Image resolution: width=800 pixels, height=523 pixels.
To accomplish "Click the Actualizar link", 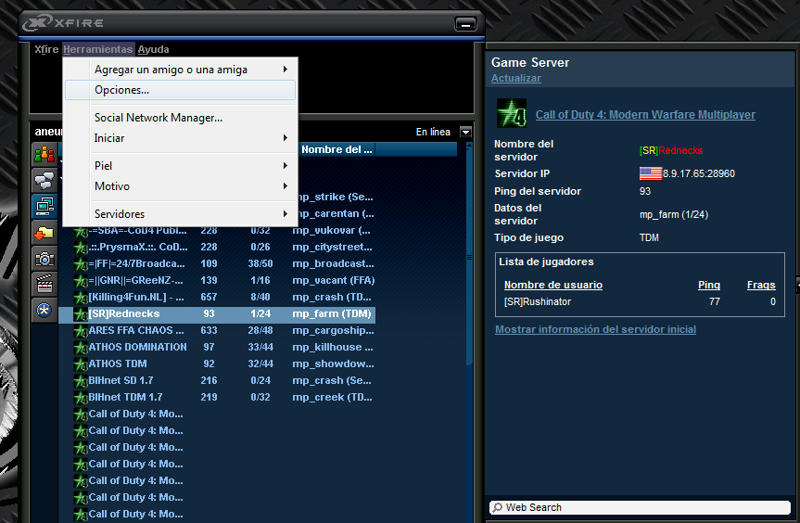I will coord(516,79).
